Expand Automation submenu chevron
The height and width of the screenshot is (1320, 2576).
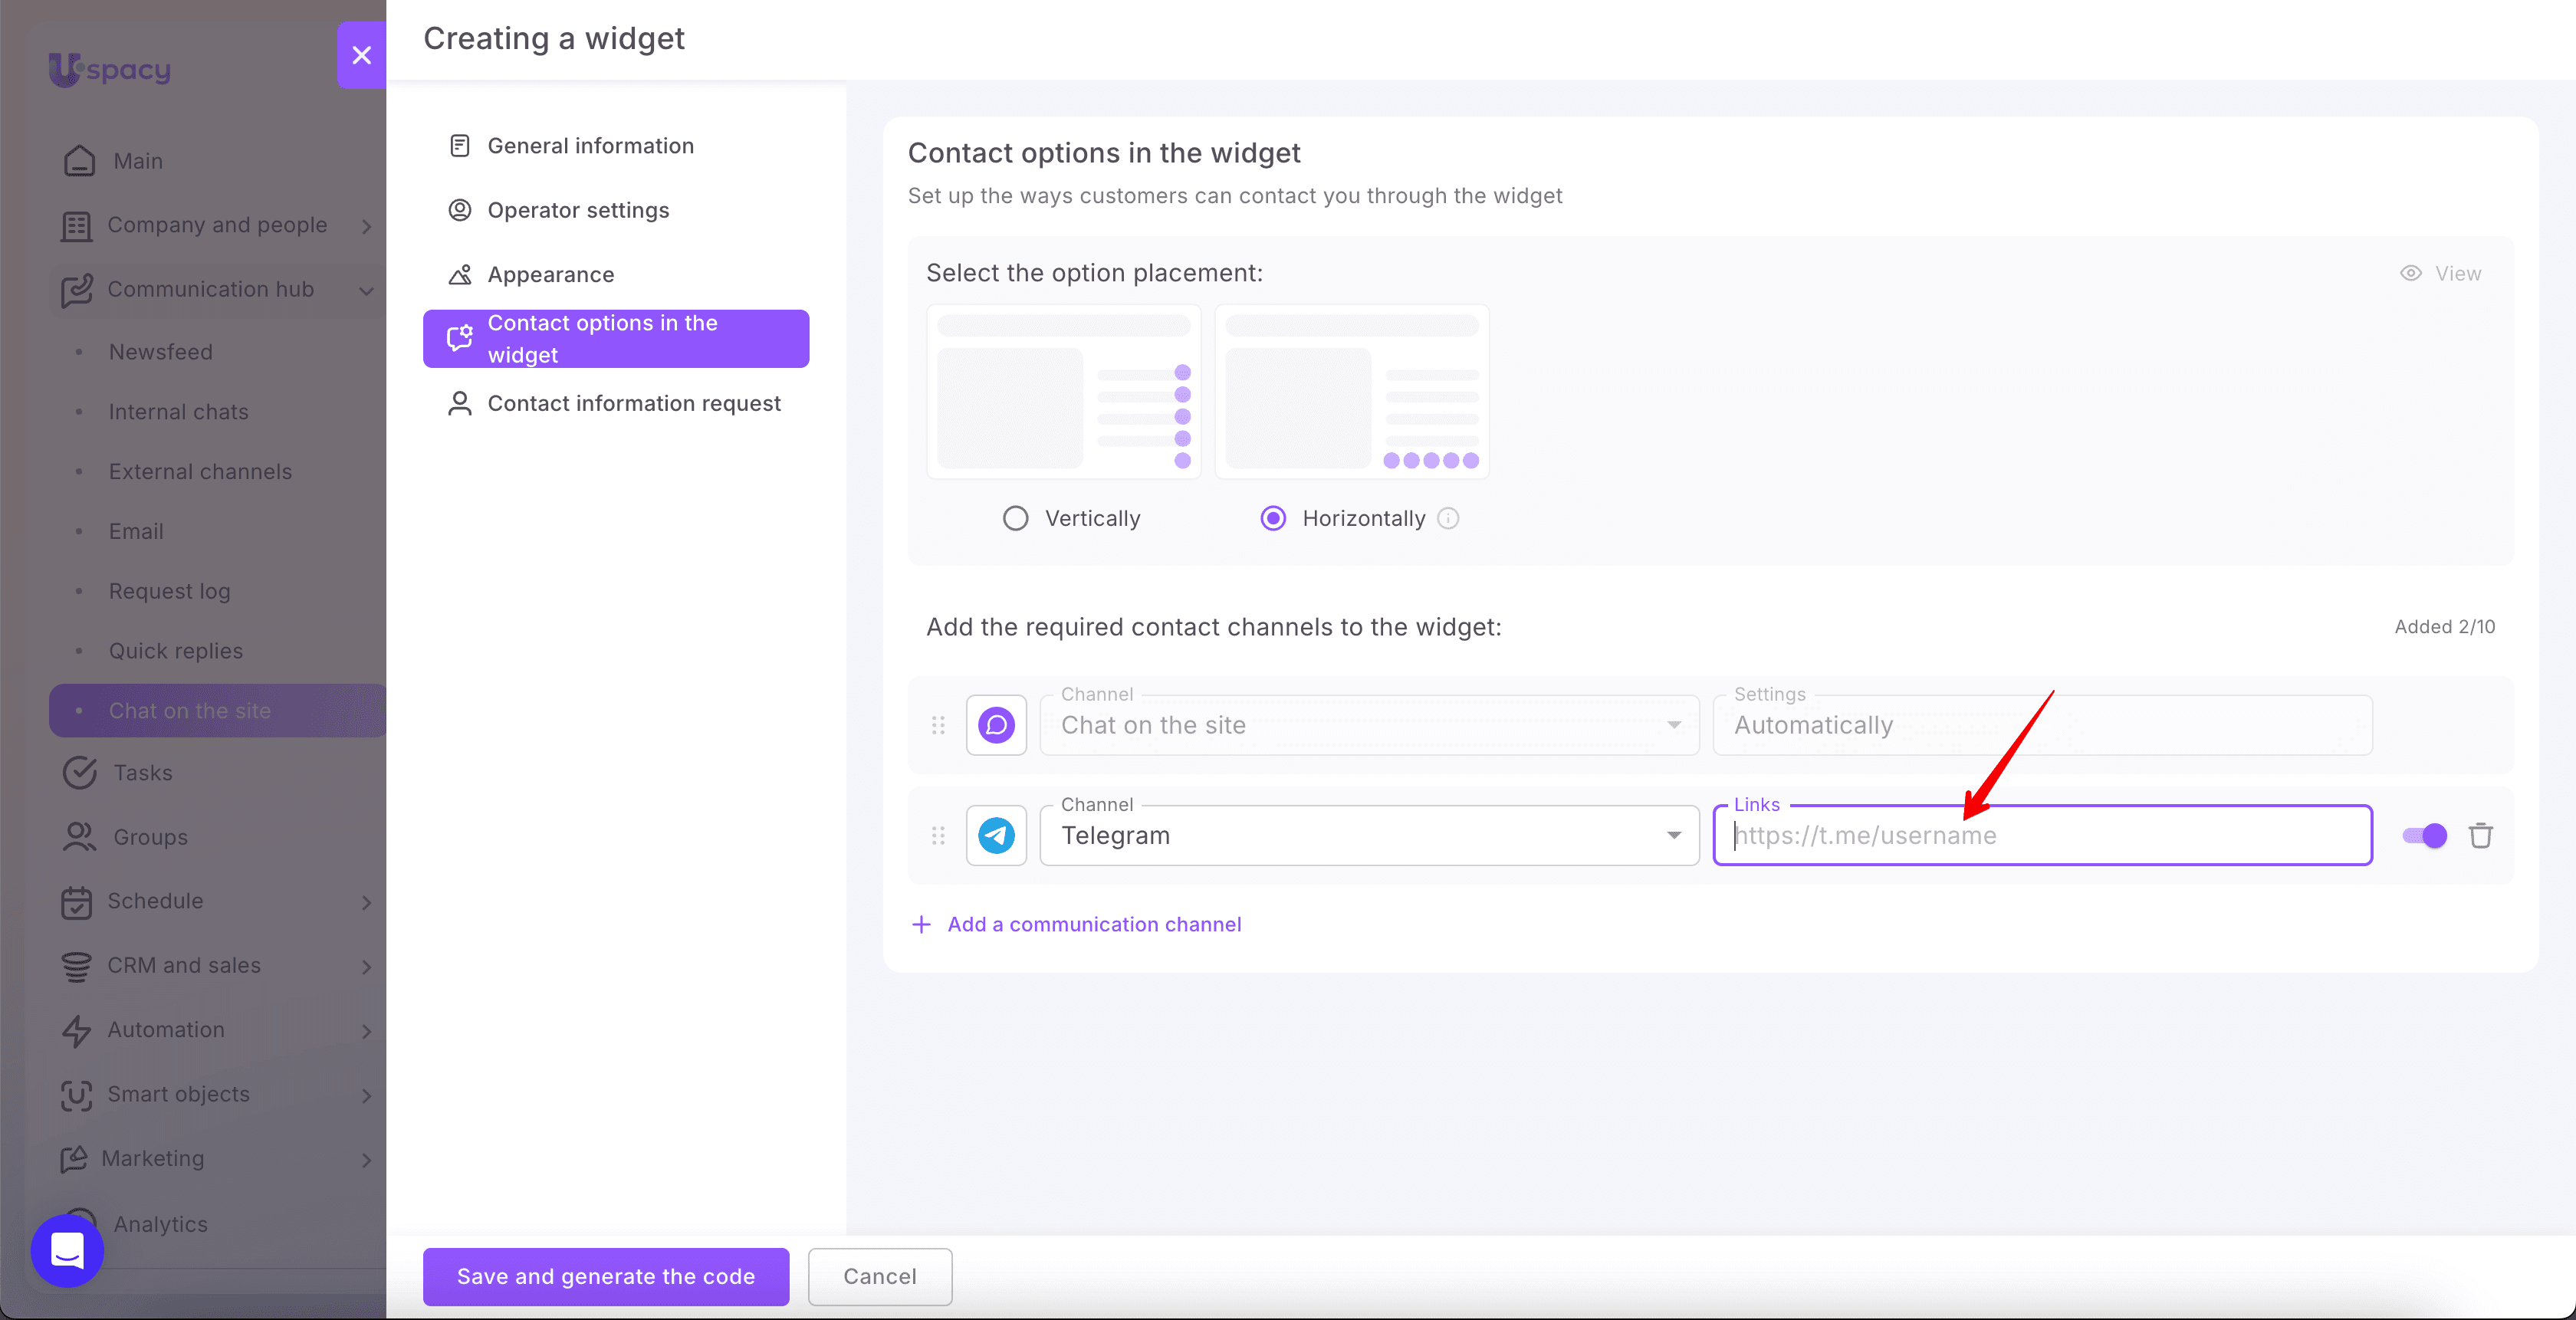click(366, 1031)
